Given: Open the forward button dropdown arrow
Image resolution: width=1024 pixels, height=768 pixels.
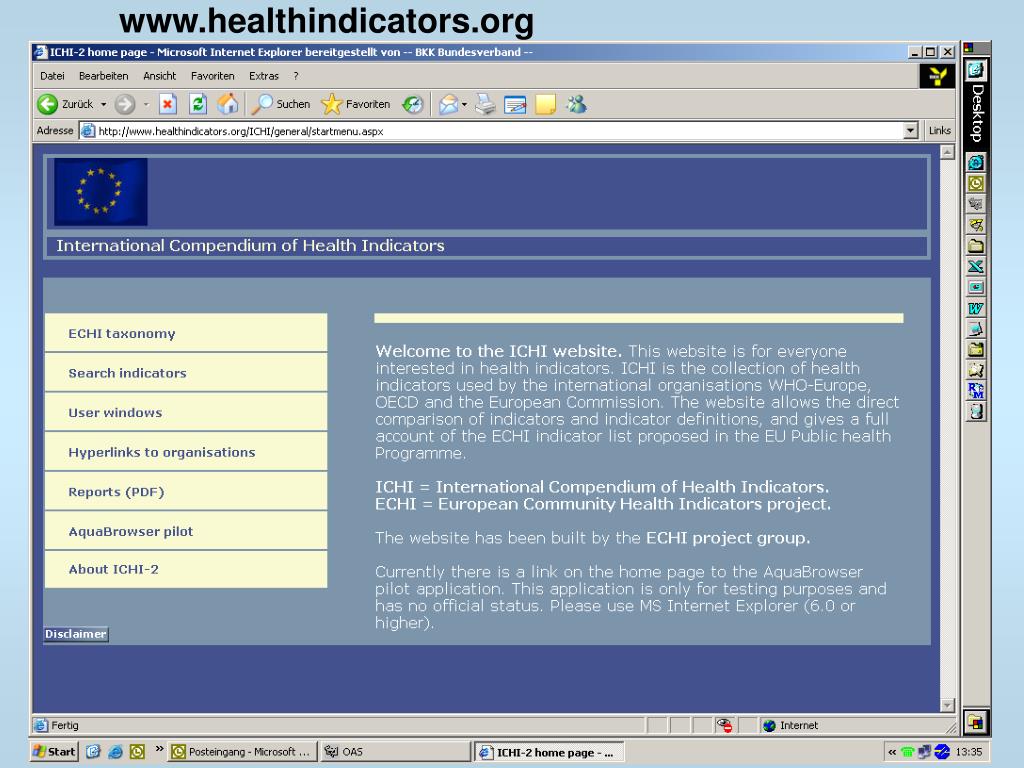Looking at the screenshot, I should coord(146,104).
